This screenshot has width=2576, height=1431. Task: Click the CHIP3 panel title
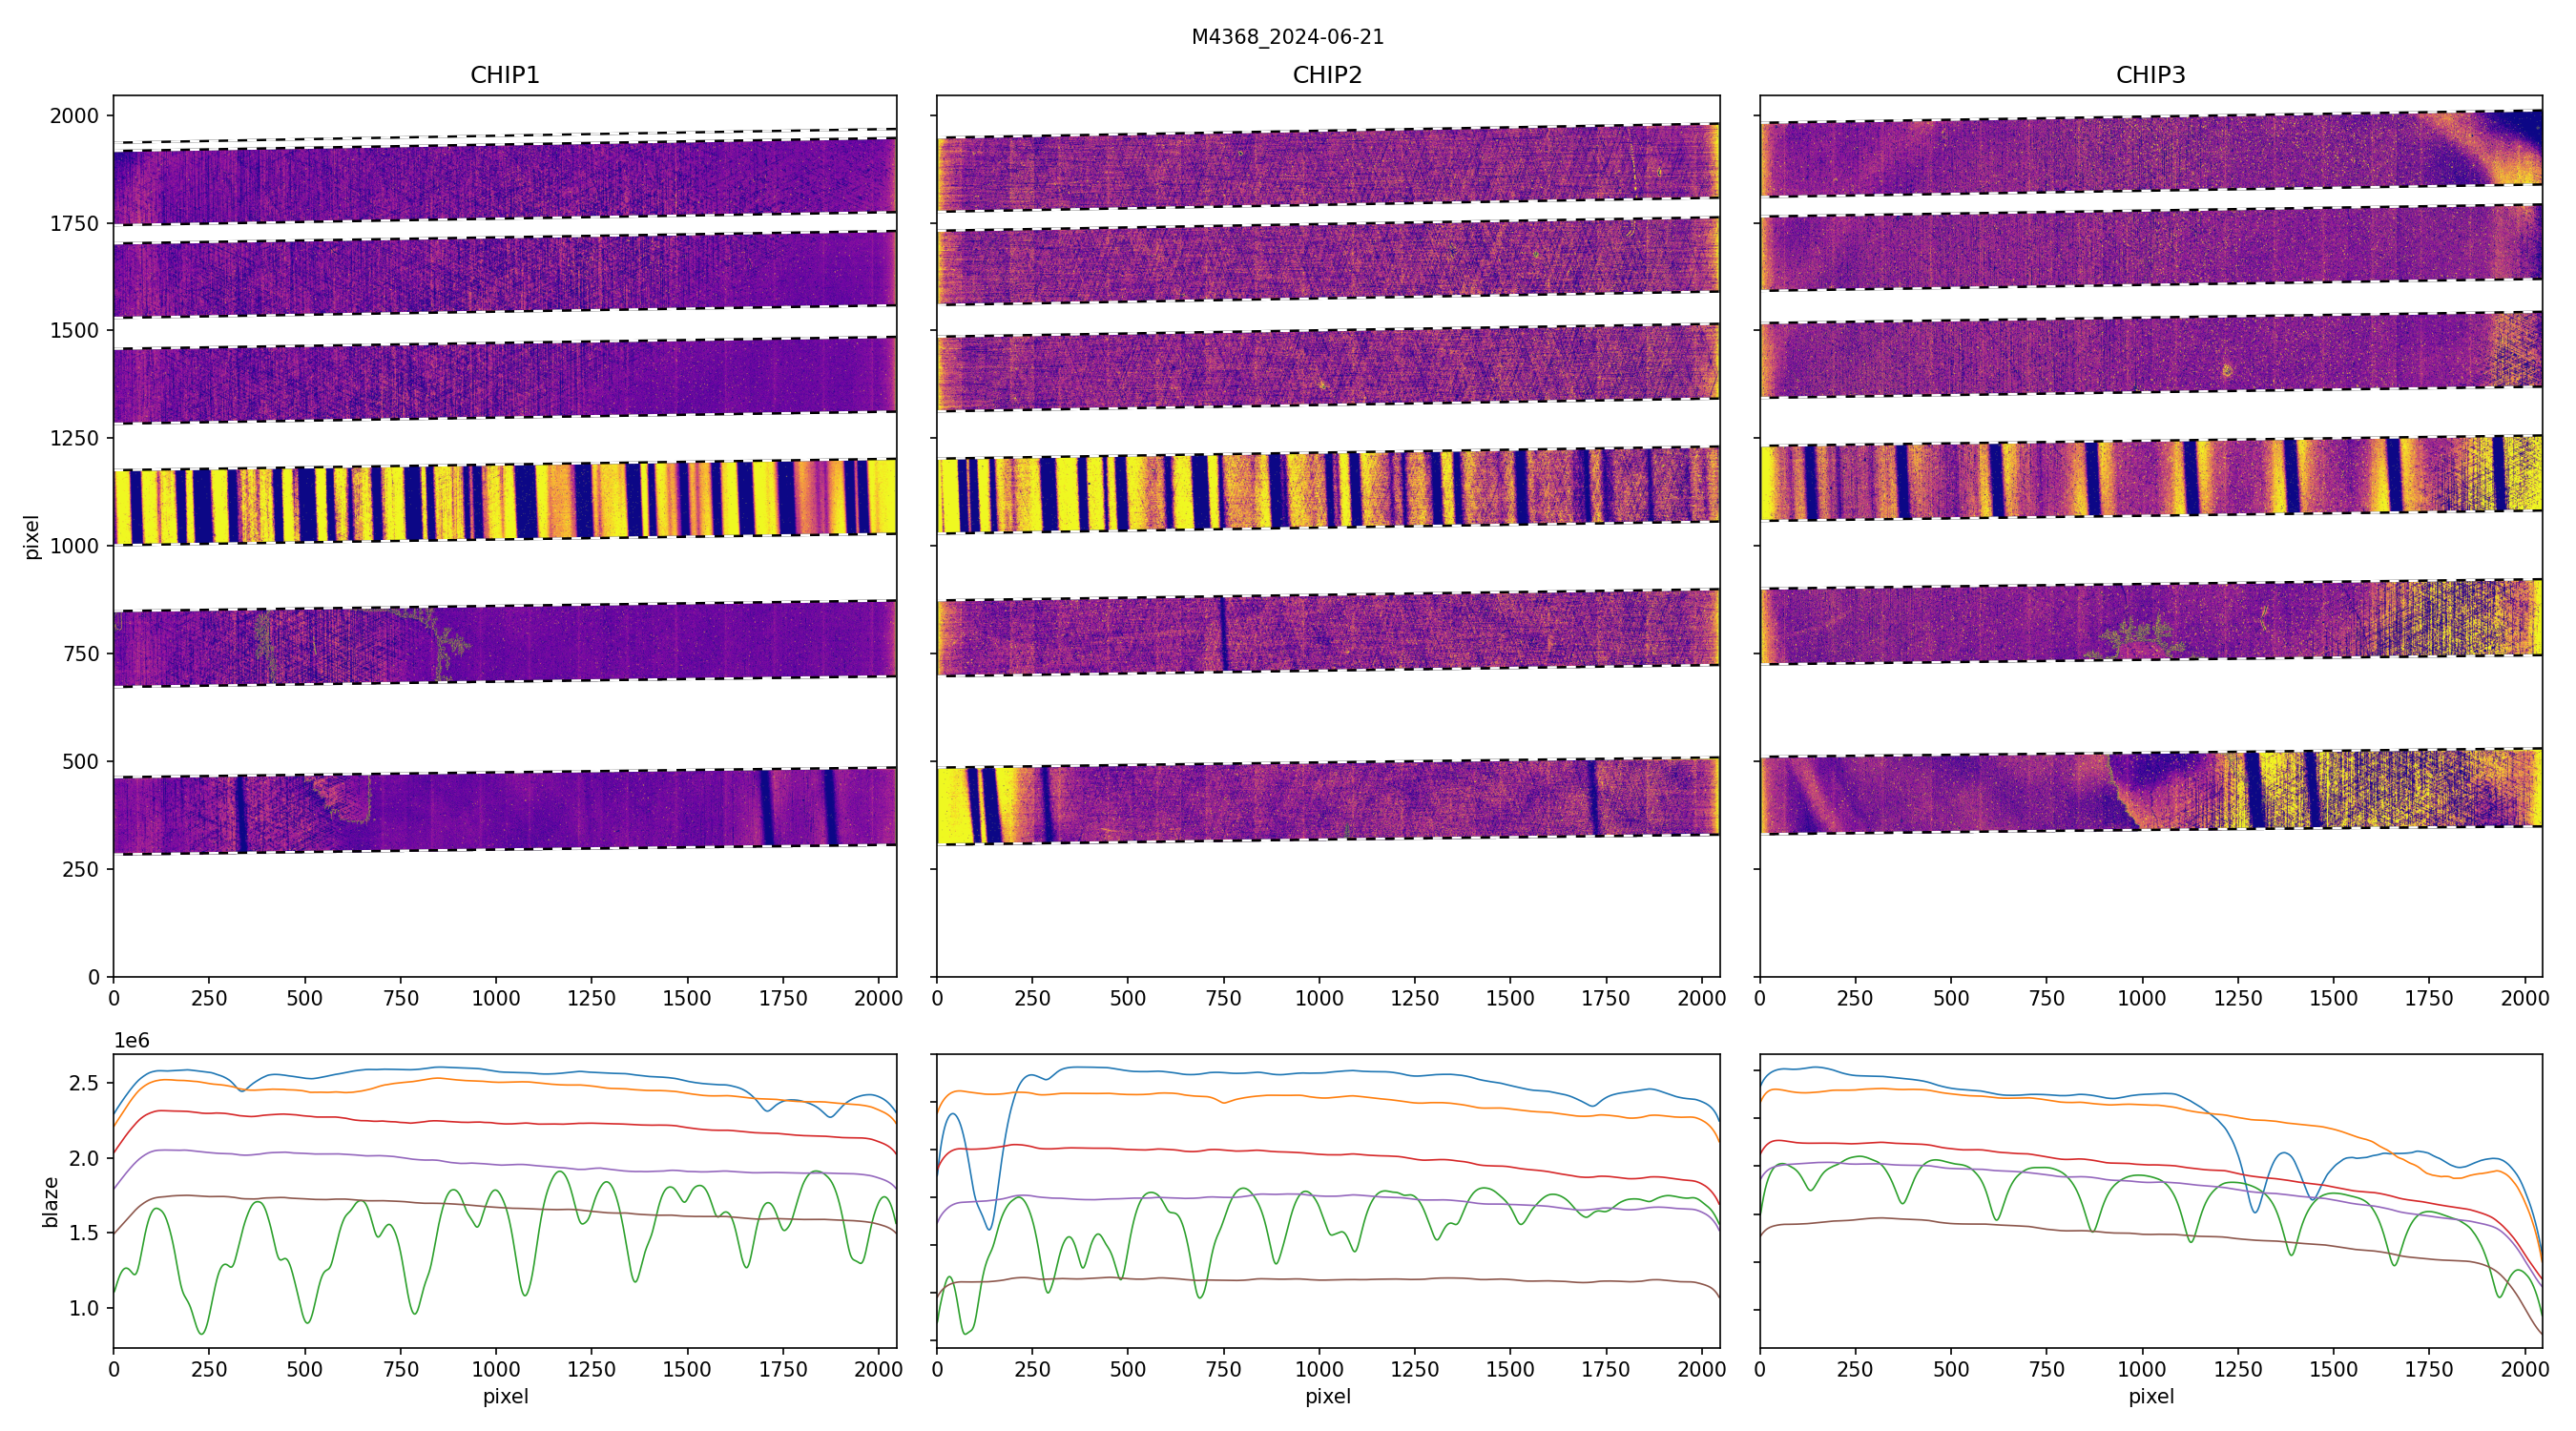[2150, 75]
